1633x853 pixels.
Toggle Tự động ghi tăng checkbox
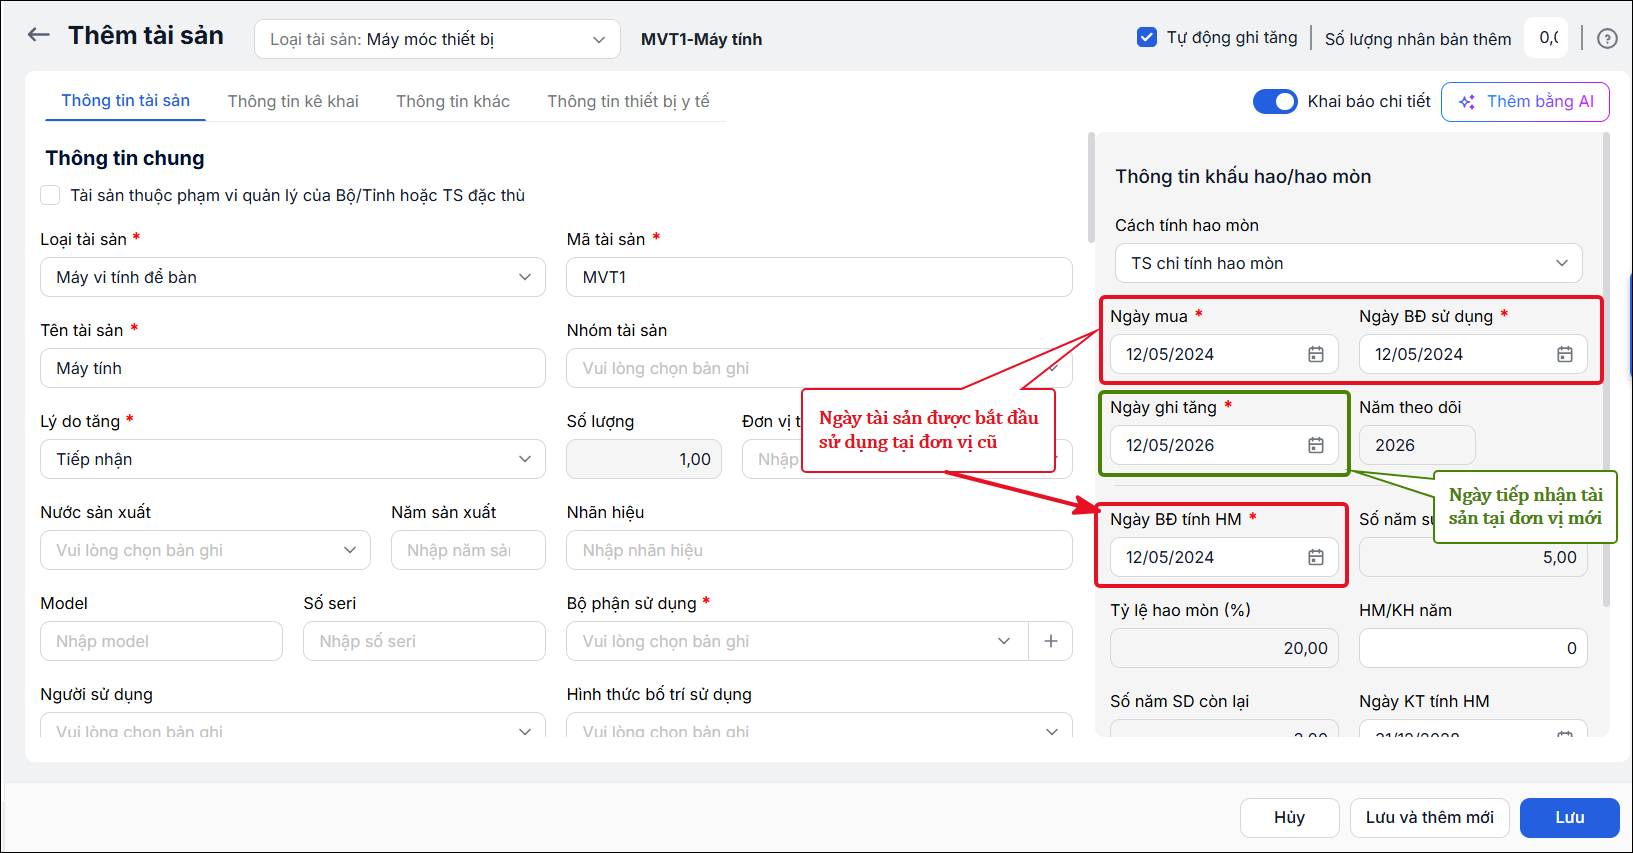(x=1147, y=38)
